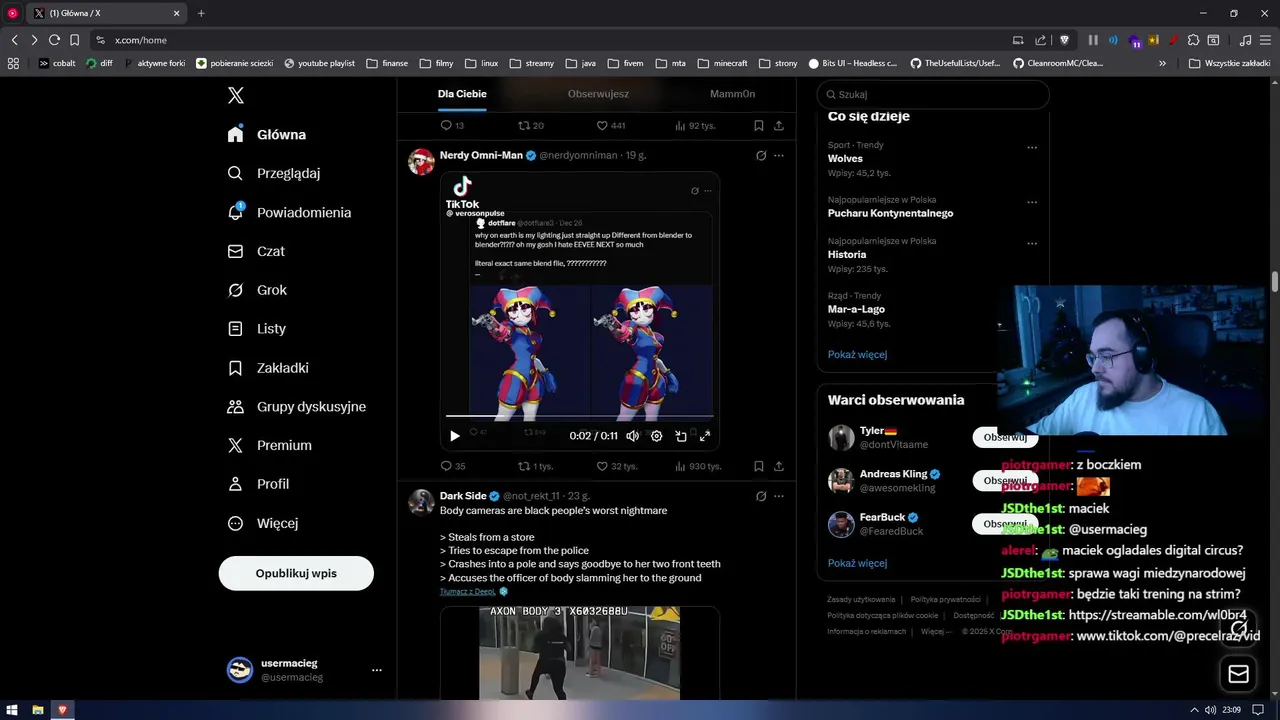The height and width of the screenshot is (720, 1280).
Task: Share the Nerdy Omni-Man post
Action: pyautogui.click(x=779, y=466)
